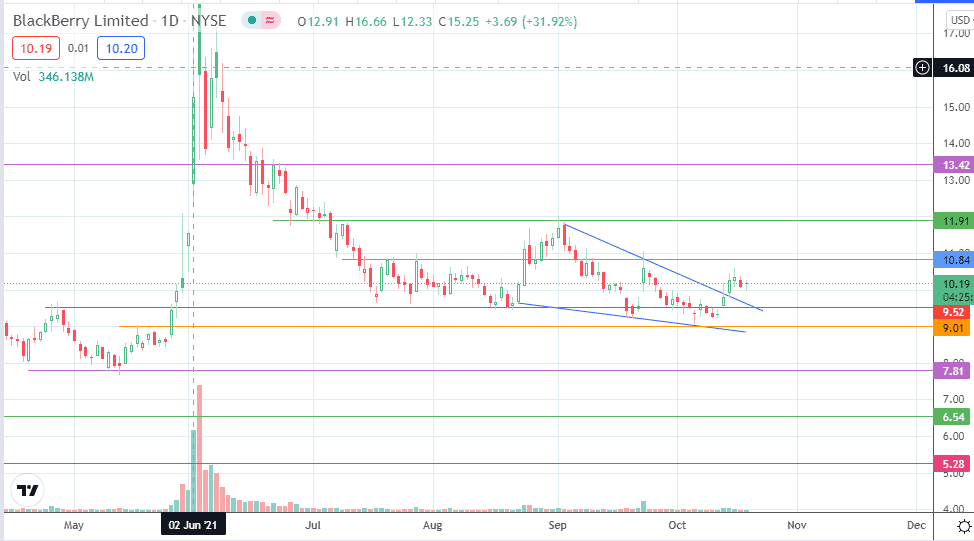Image resolution: width=974 pixels, height=541 pixels.
Task: Click the plus icon beside 16.08 price
Action: click(922, 68)
